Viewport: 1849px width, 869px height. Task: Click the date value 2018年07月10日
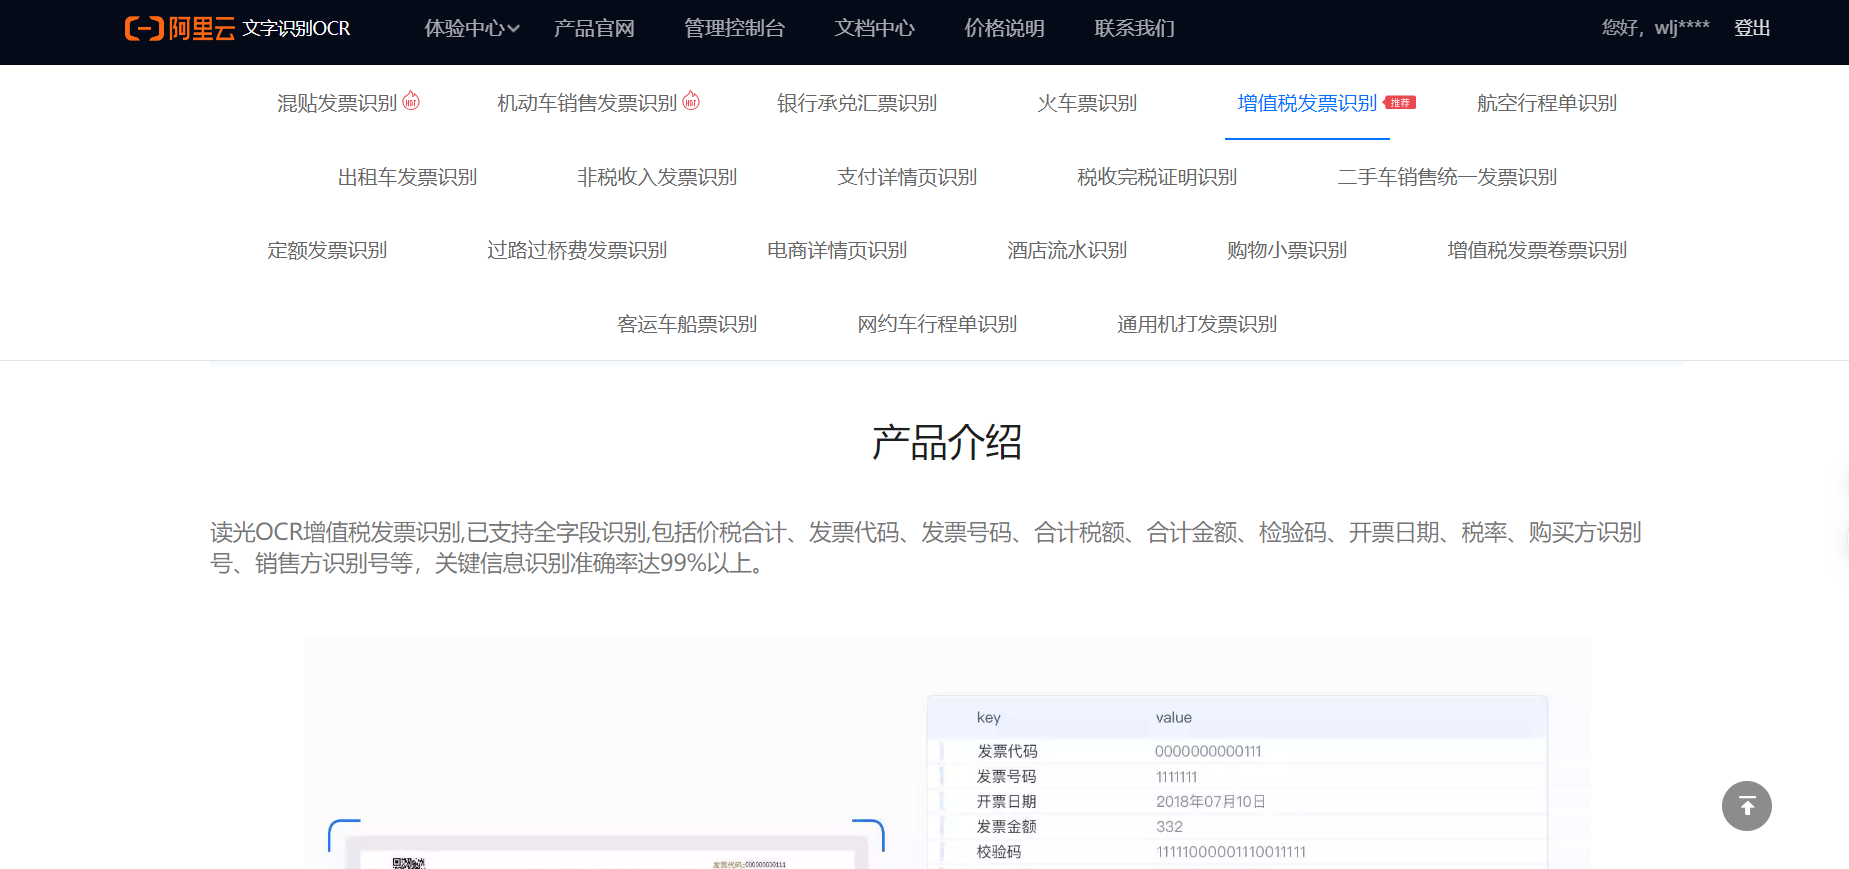pyautogui.click(x=1211, y=801)
